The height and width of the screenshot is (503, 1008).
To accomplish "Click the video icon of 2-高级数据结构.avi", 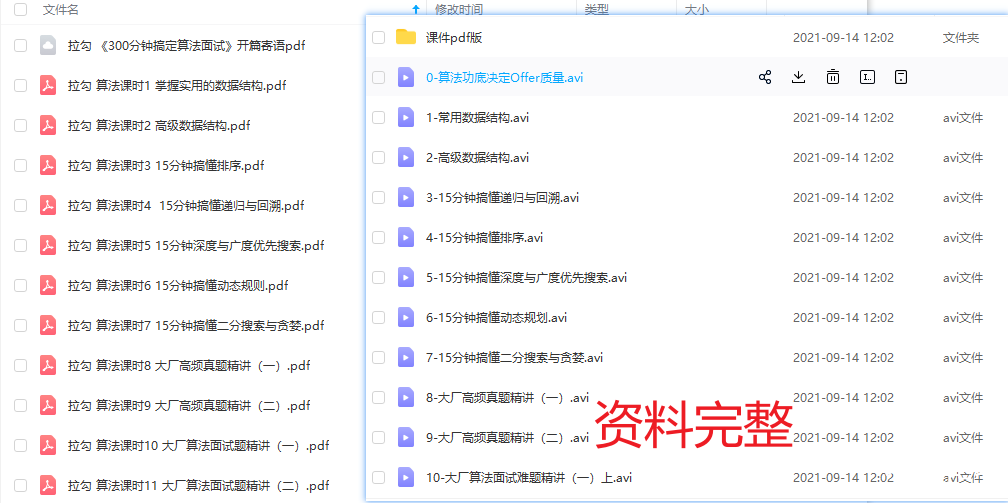I will (x=406, y=158).
